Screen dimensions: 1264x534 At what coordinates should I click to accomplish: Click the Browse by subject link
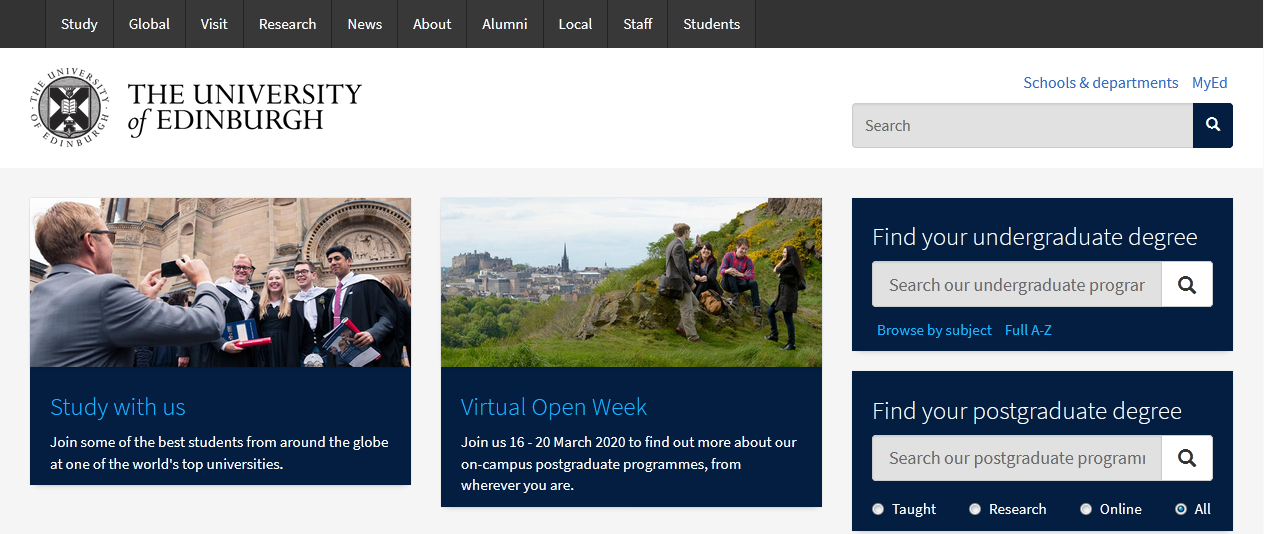click(x=934, y=330)
